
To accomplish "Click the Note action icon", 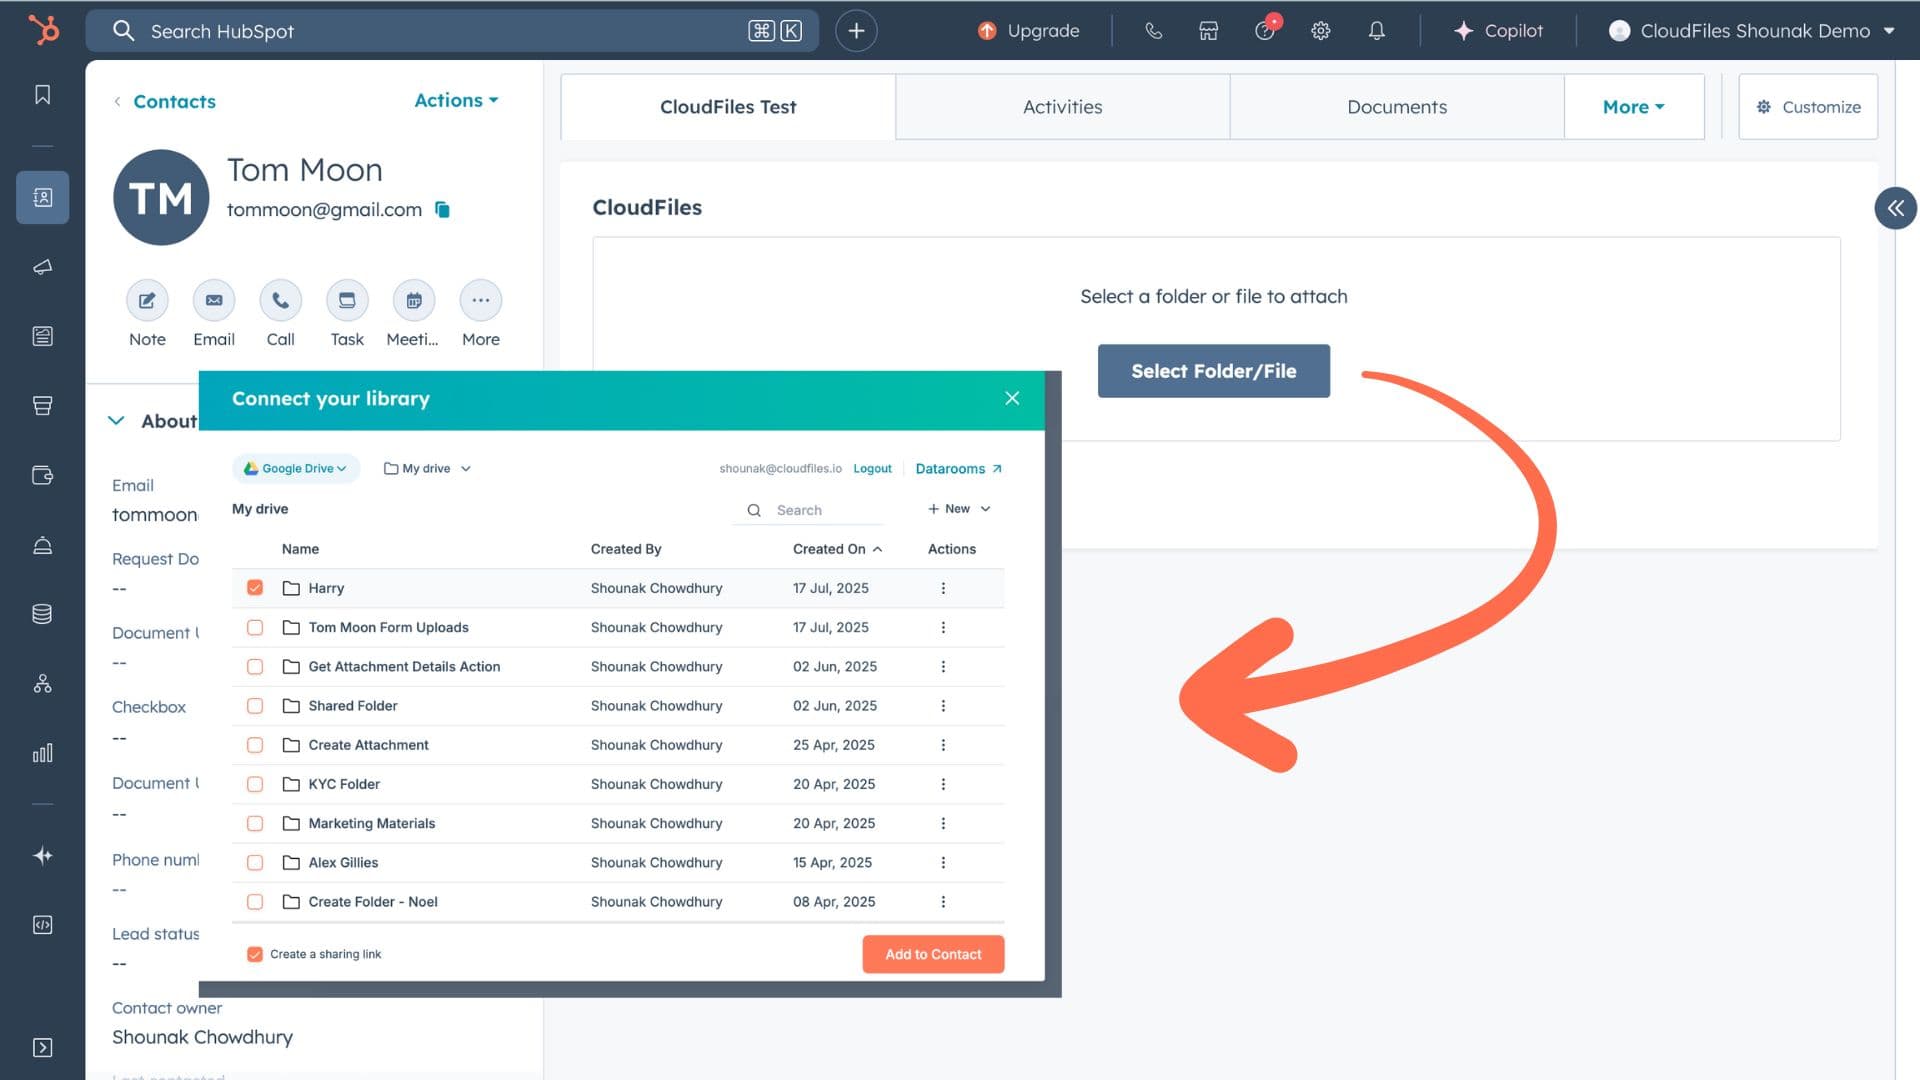I will coord(147,300).
